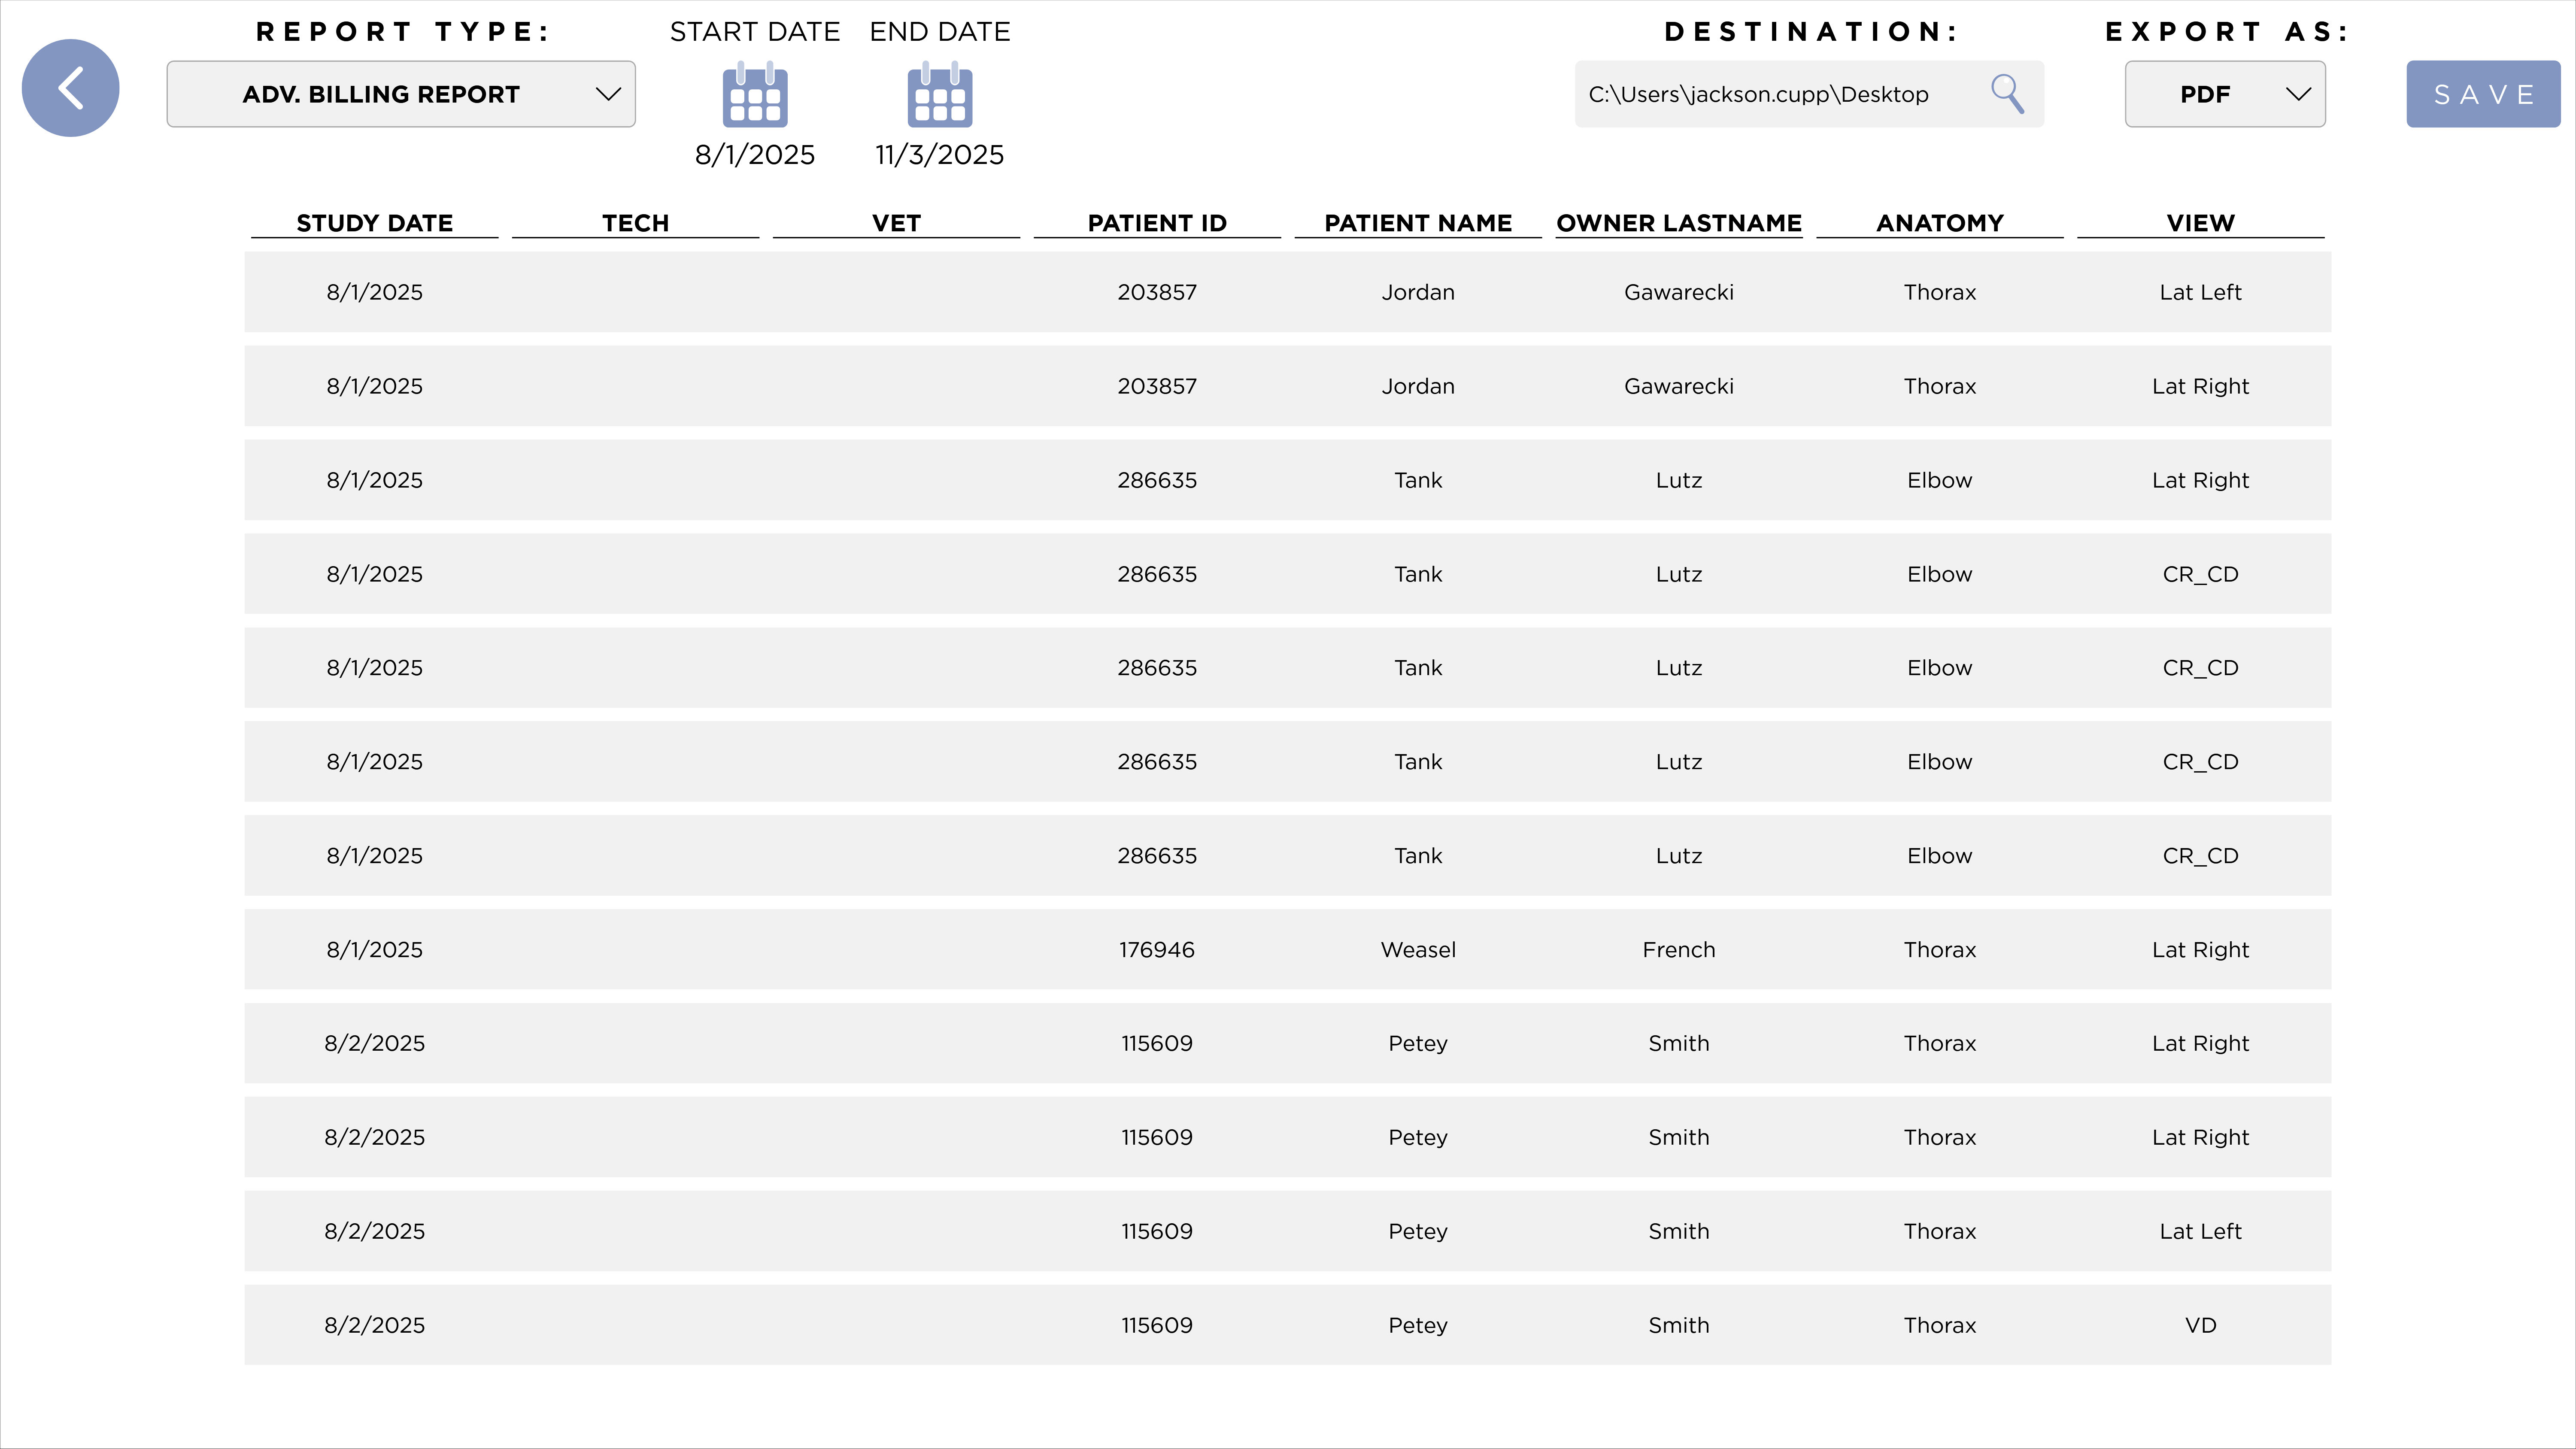Click the VET column header
This screenshot has height=1449, width=2576.
[x=896, y=222]
